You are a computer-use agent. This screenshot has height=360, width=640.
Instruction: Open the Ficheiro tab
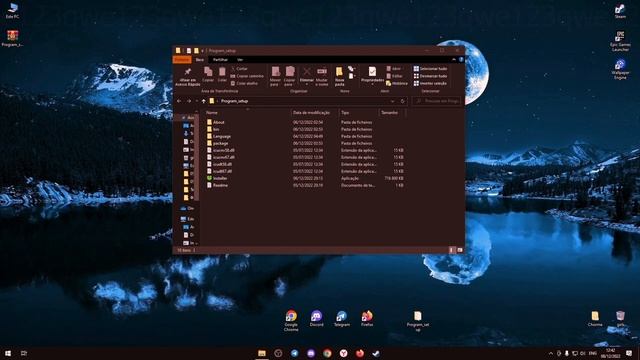point(182,60)
